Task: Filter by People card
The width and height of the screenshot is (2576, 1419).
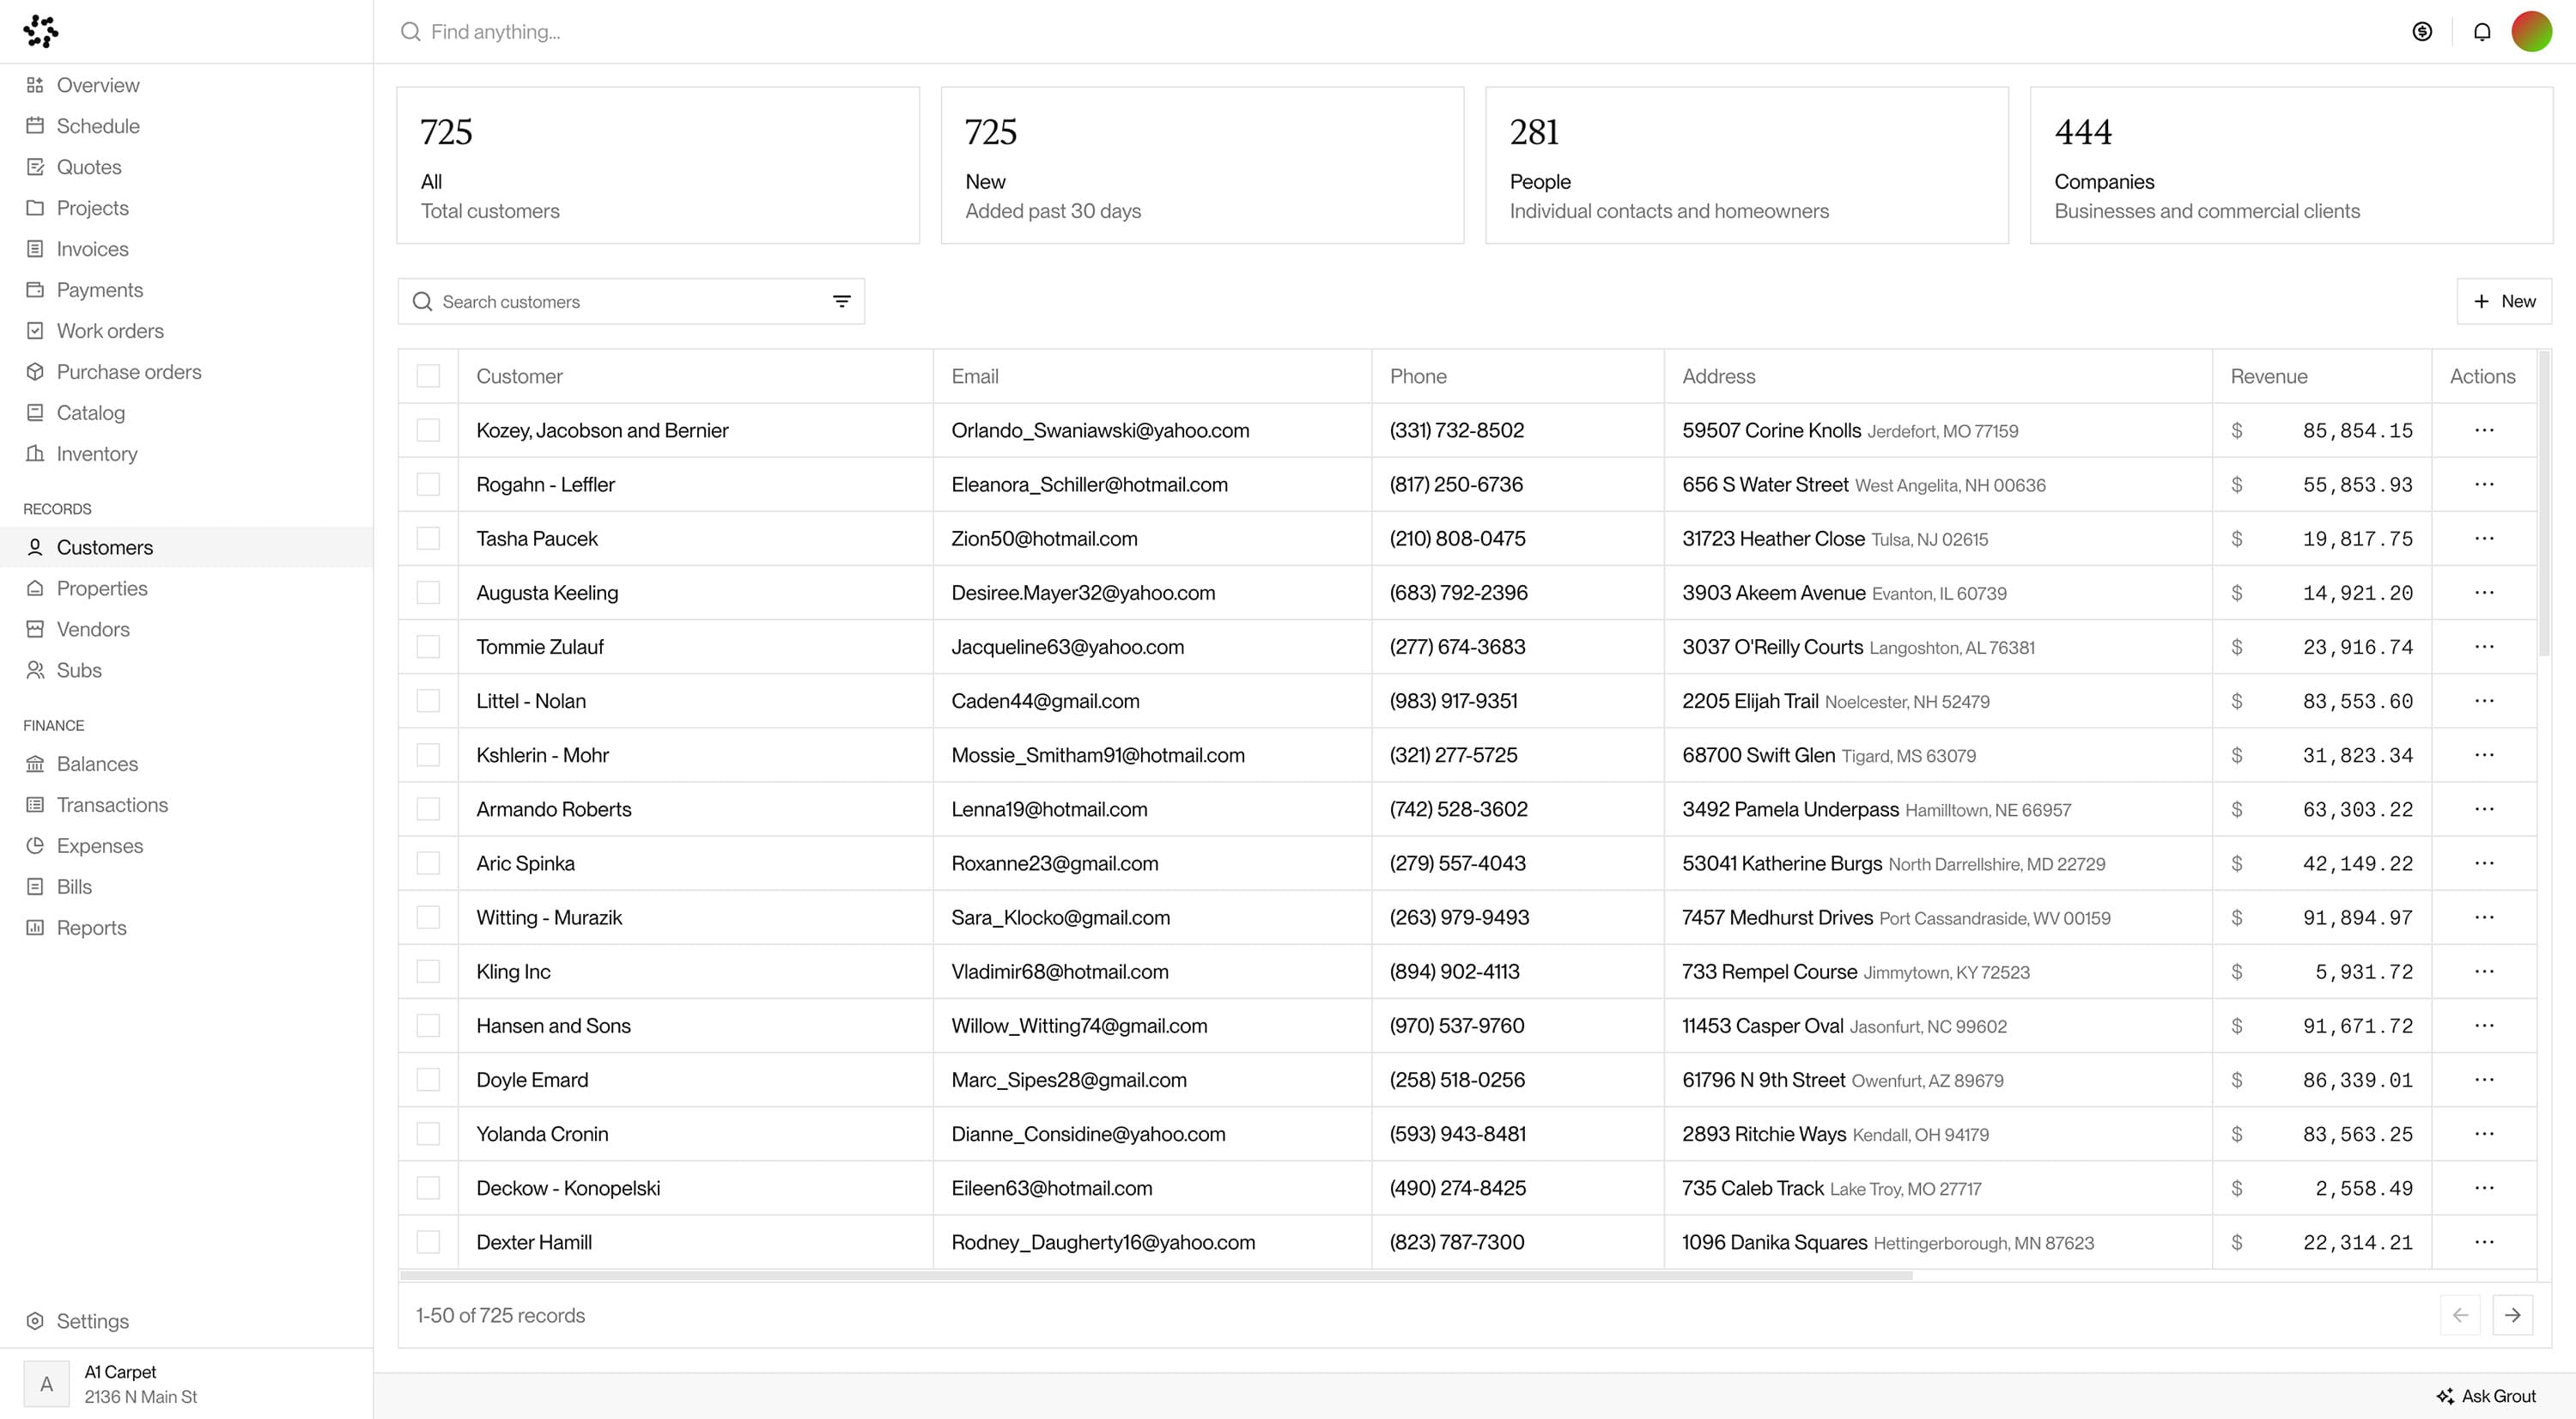Action: [1747, 165]
